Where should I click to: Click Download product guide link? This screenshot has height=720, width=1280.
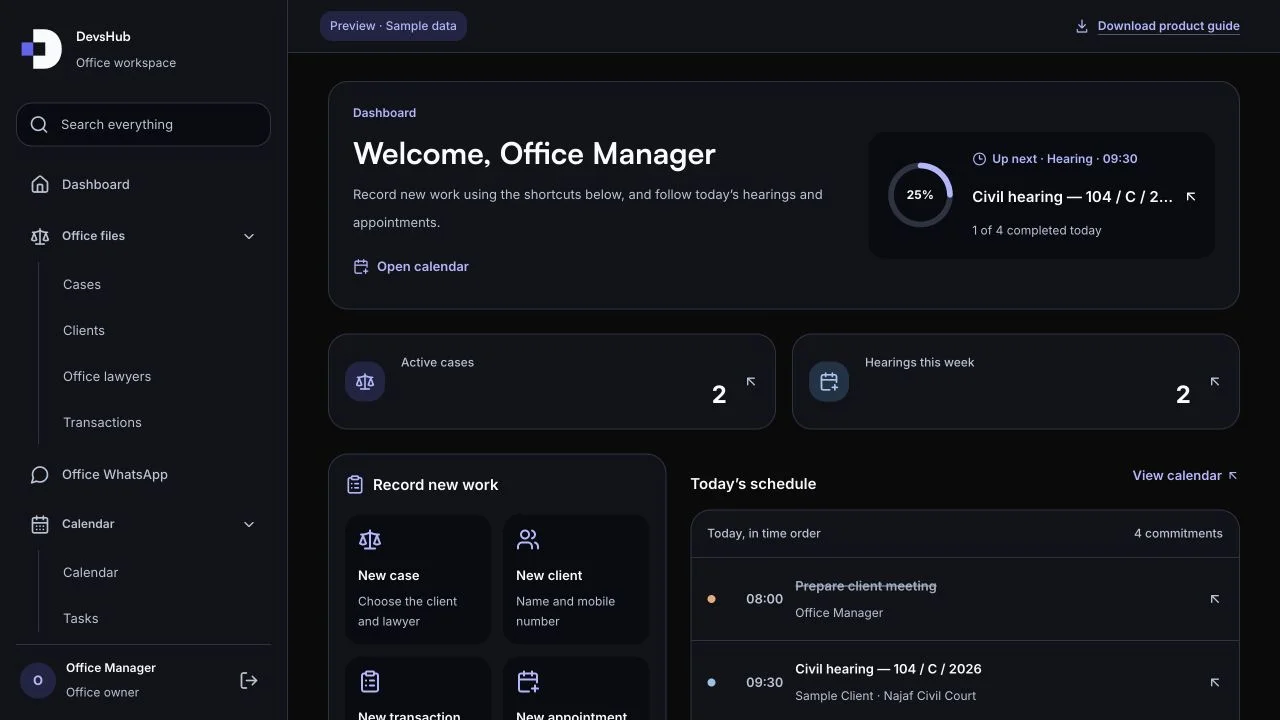click(x=1169, y=26)
